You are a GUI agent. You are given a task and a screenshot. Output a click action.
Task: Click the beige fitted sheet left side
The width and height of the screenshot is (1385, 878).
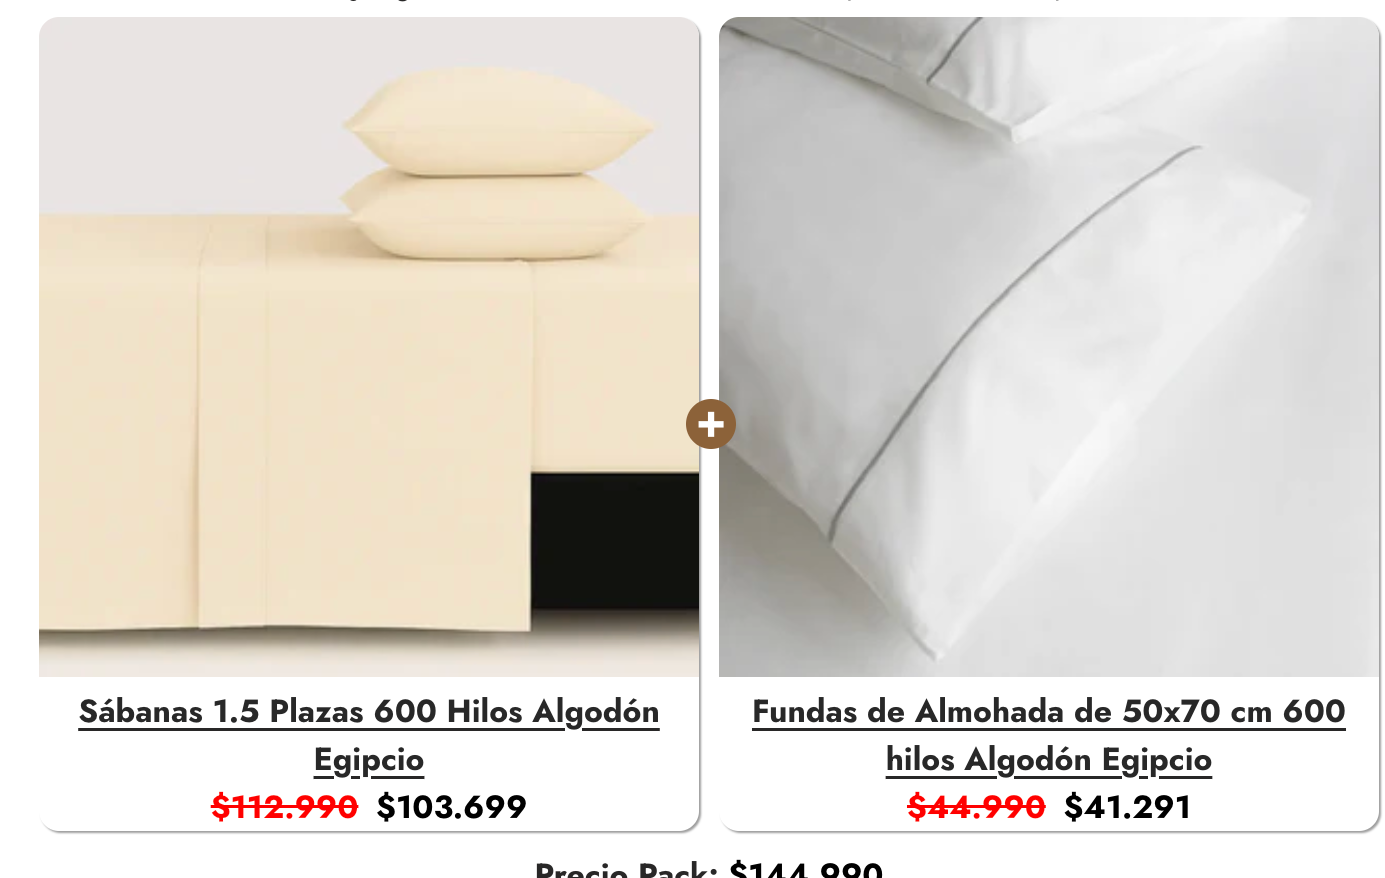[x=118, y=420]
